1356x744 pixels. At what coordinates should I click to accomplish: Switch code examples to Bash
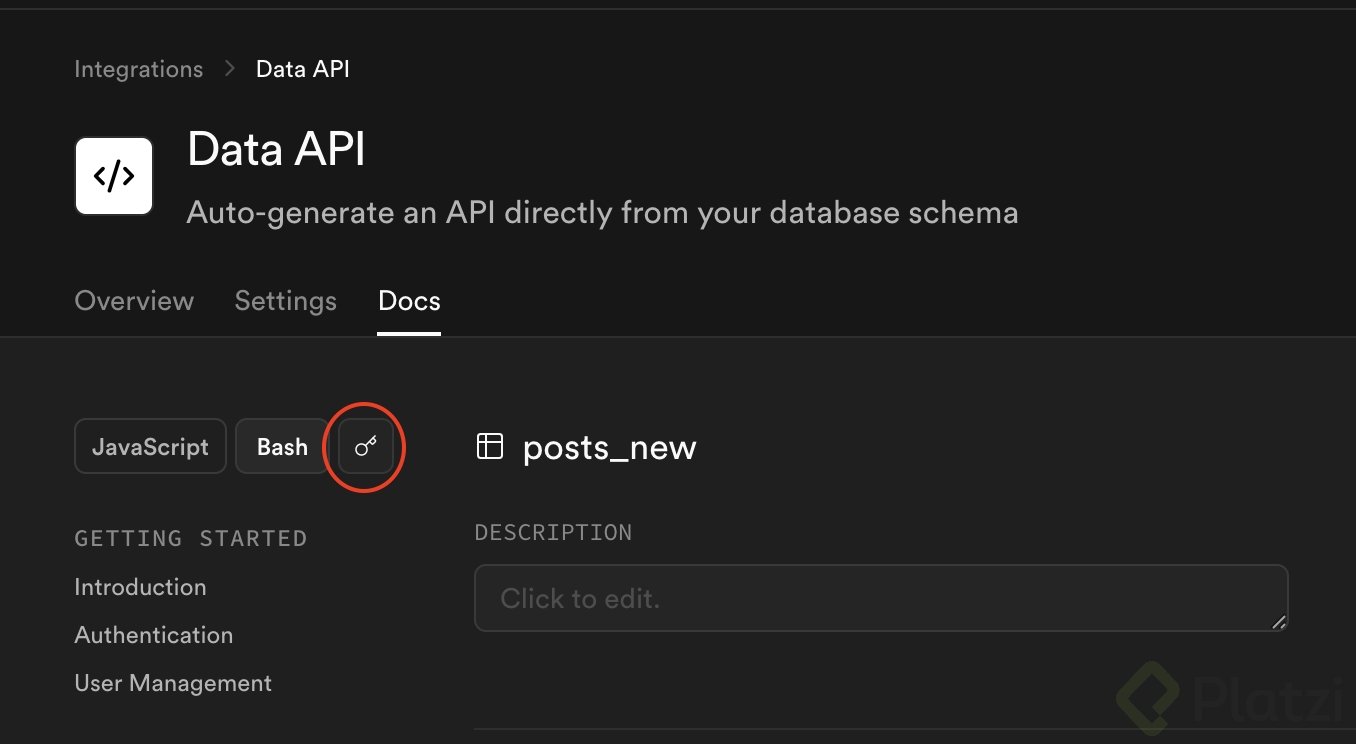point(282,446)
